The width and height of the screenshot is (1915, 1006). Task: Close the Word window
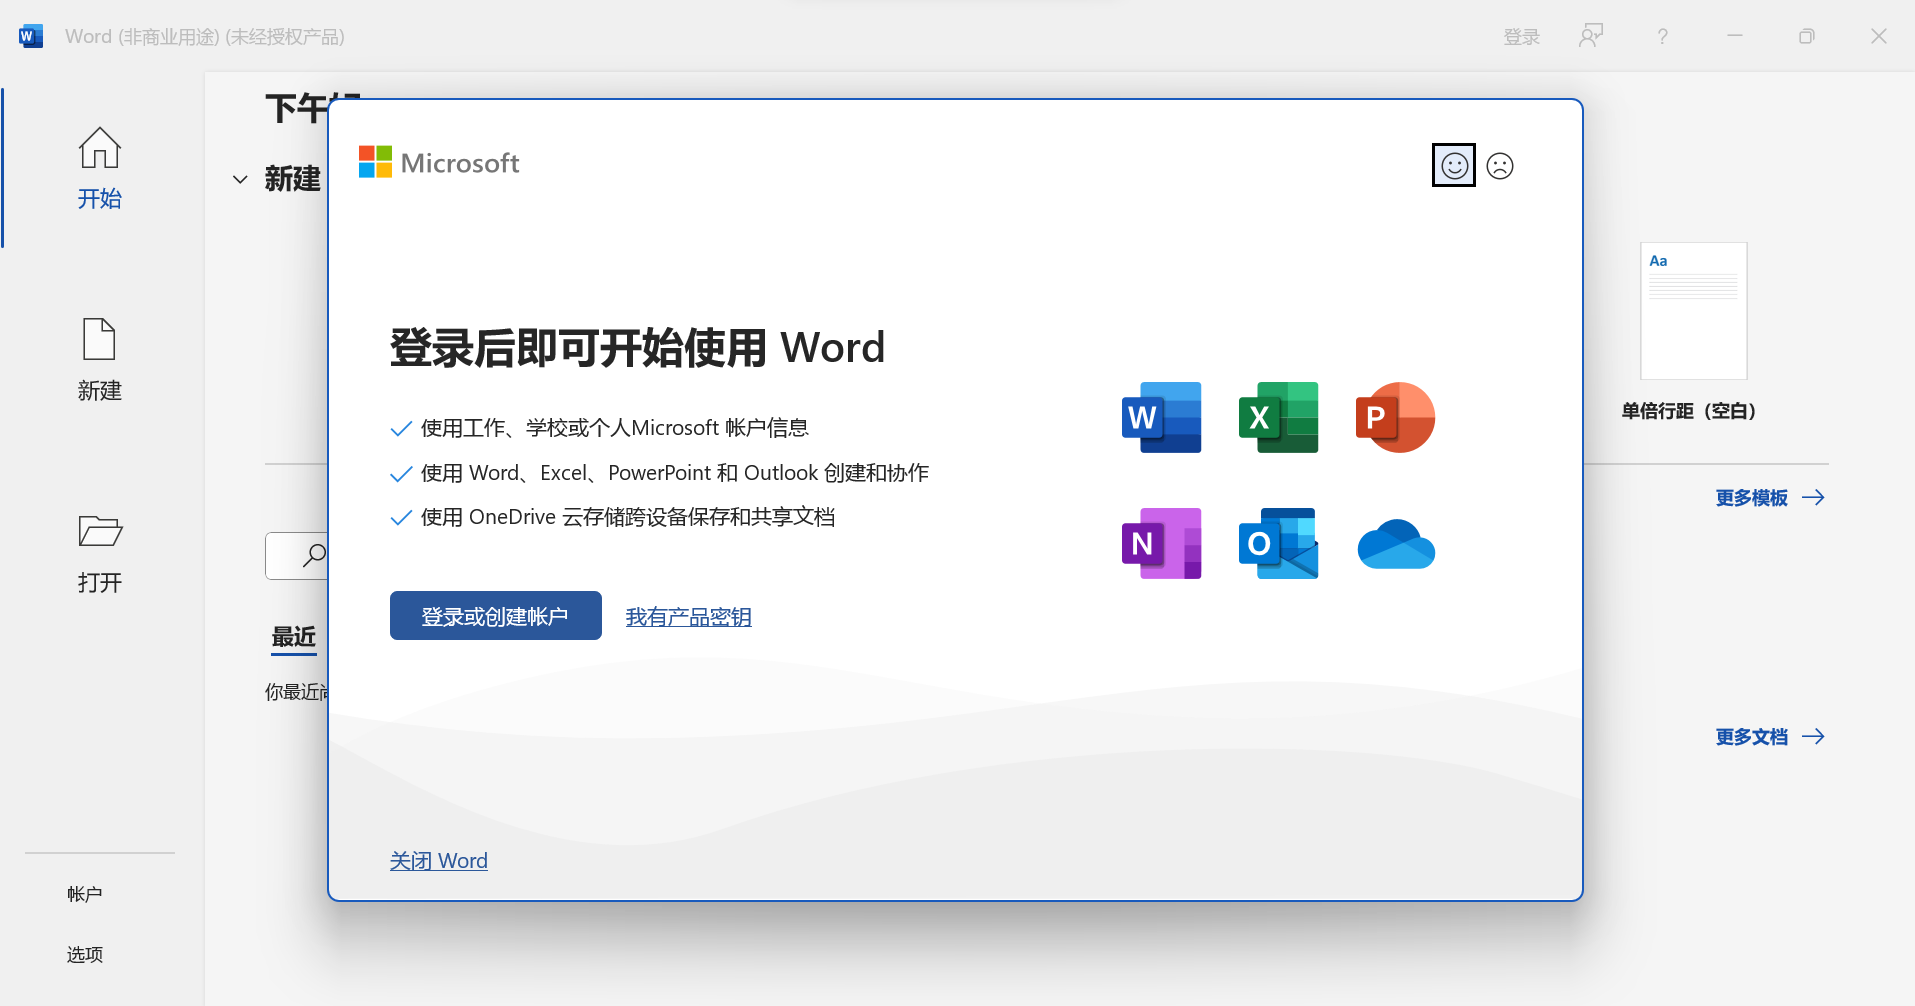pyautogui.click(x=1879, y=36)
